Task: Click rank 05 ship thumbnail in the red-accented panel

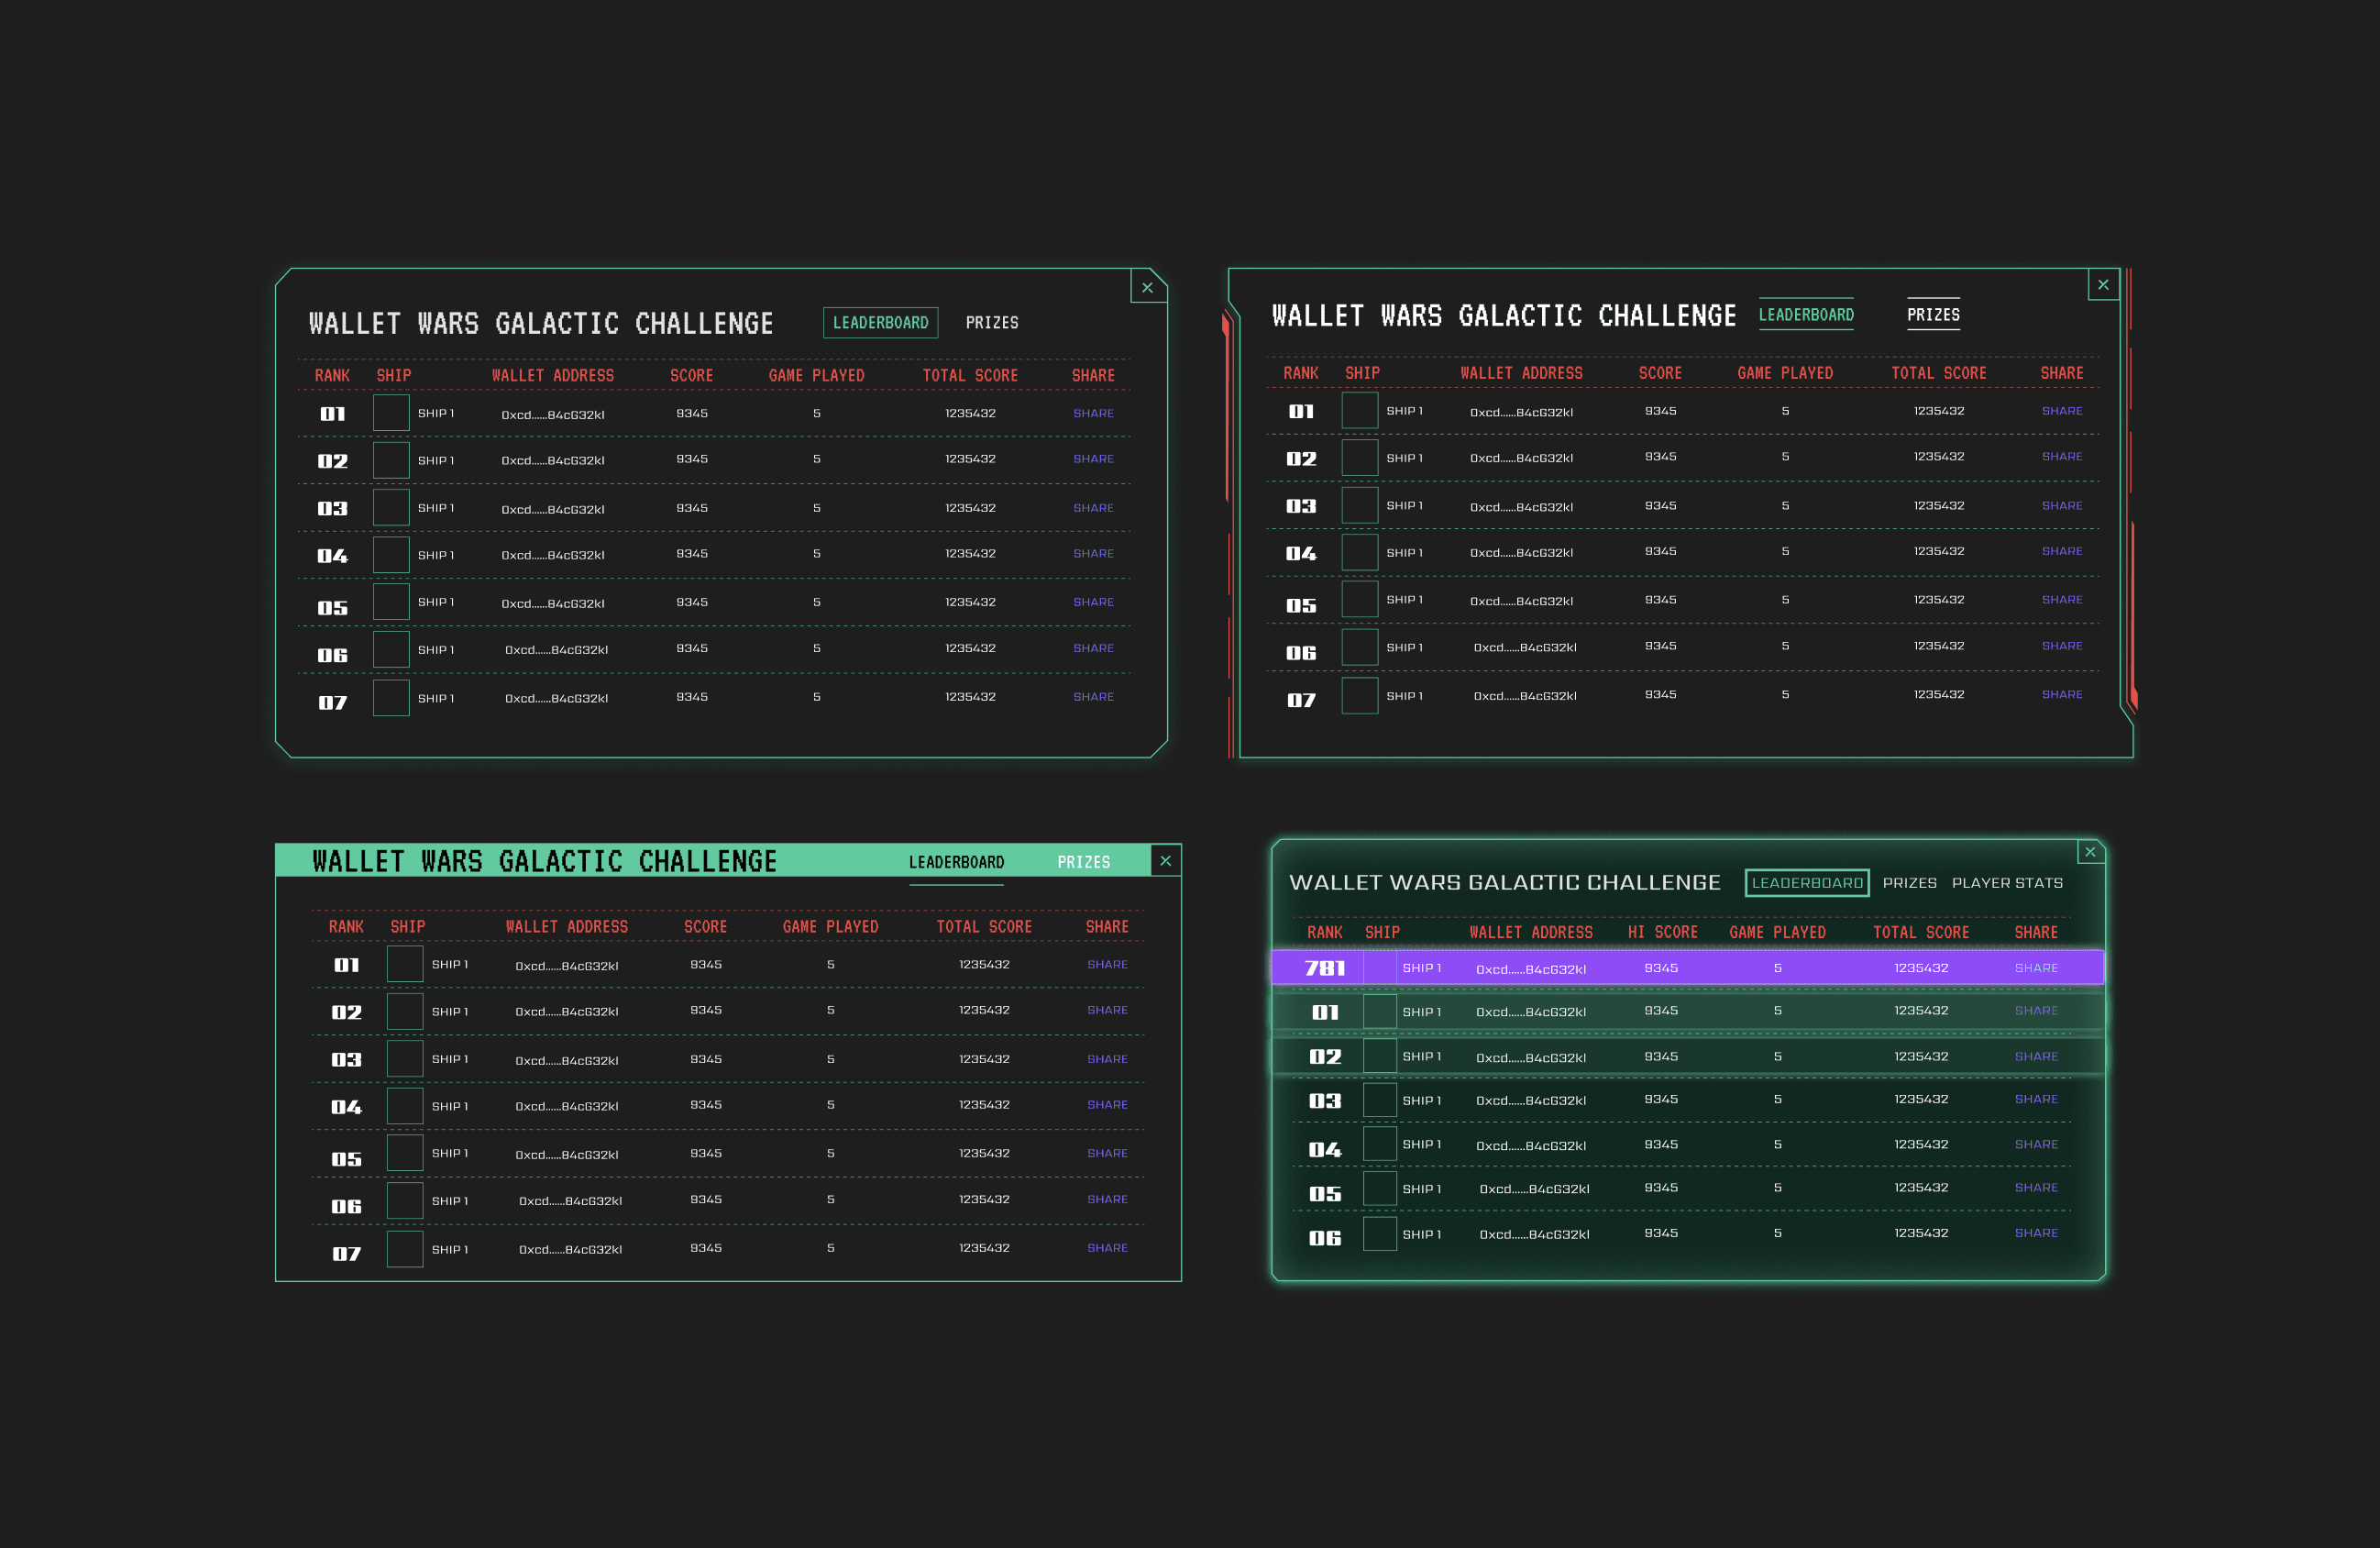Action: [x=1359, y=600]
